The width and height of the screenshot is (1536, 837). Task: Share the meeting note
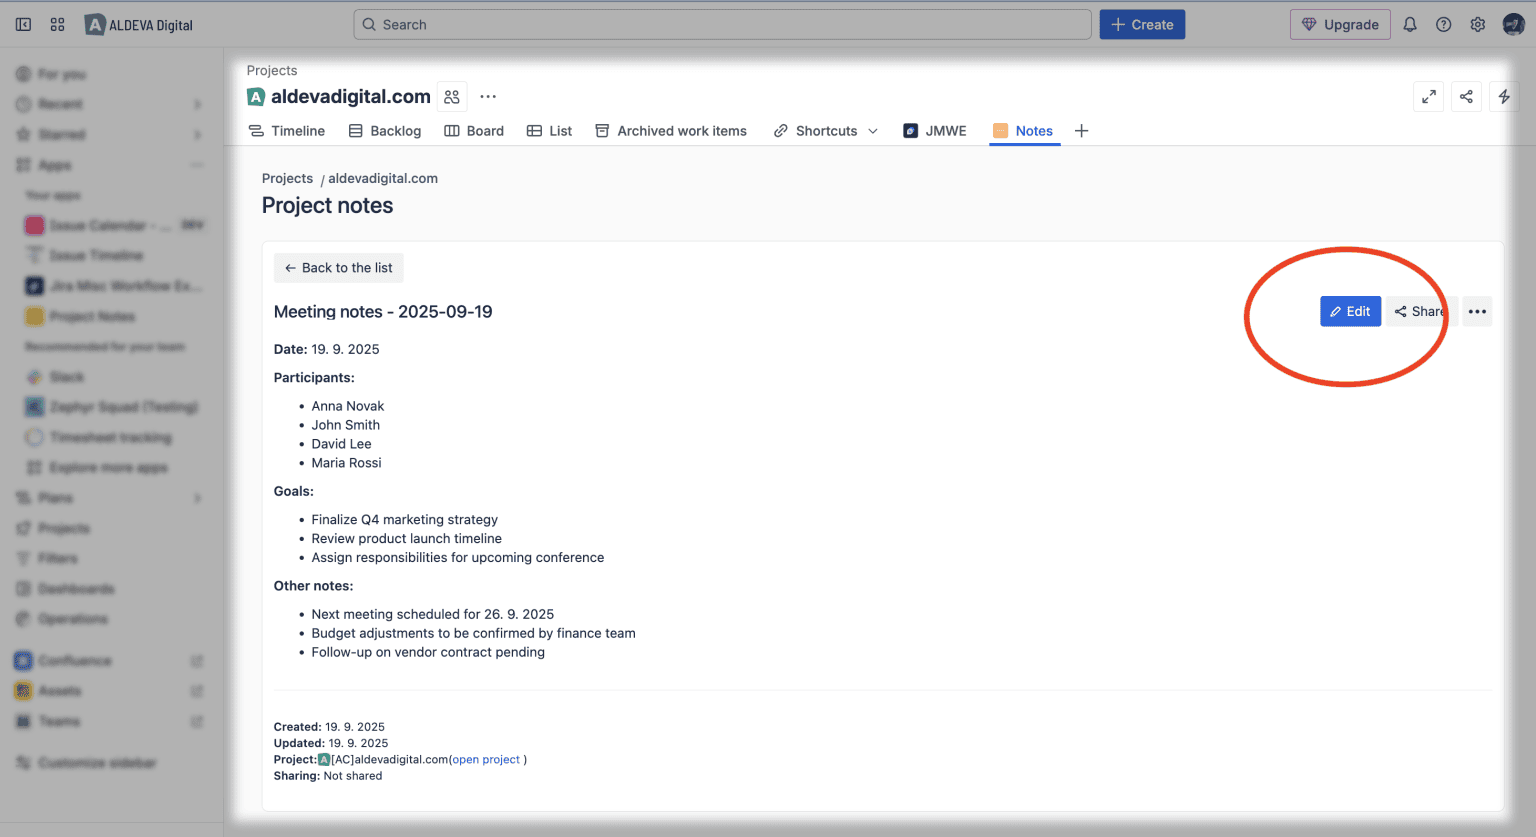[1420, 312]
